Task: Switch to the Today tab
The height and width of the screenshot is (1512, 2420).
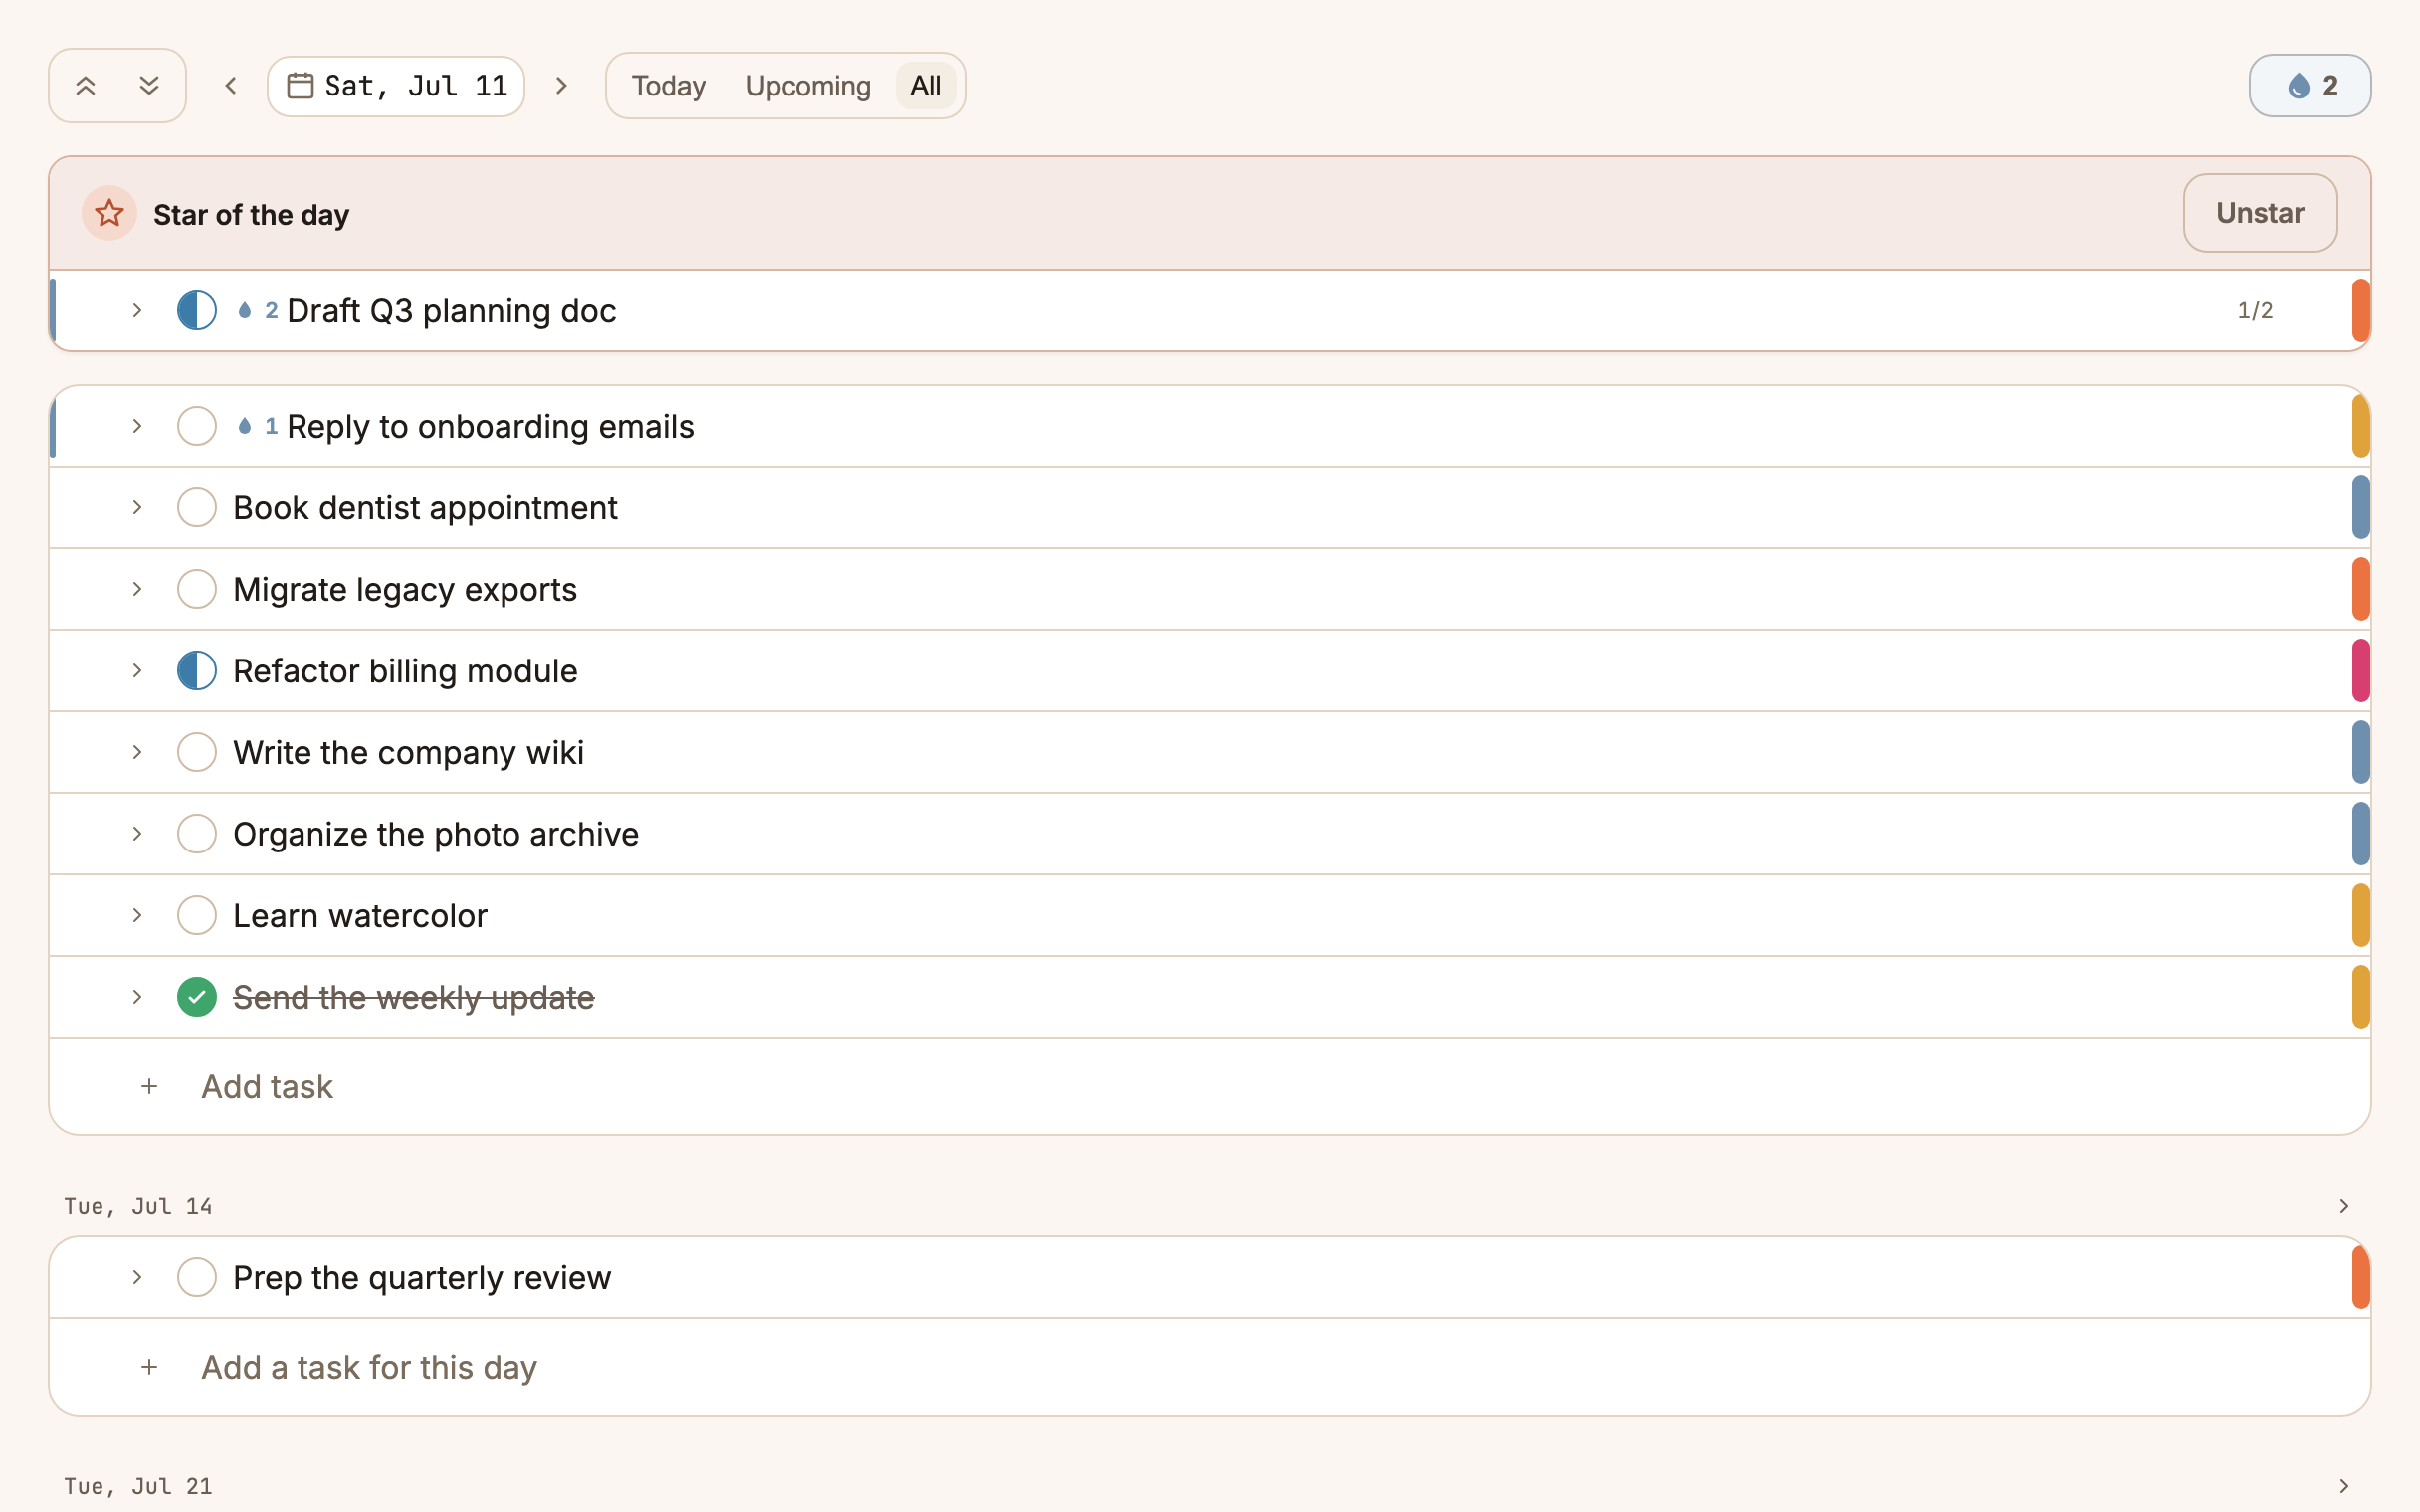Action: pyautogui.click(x=669, y=86)
